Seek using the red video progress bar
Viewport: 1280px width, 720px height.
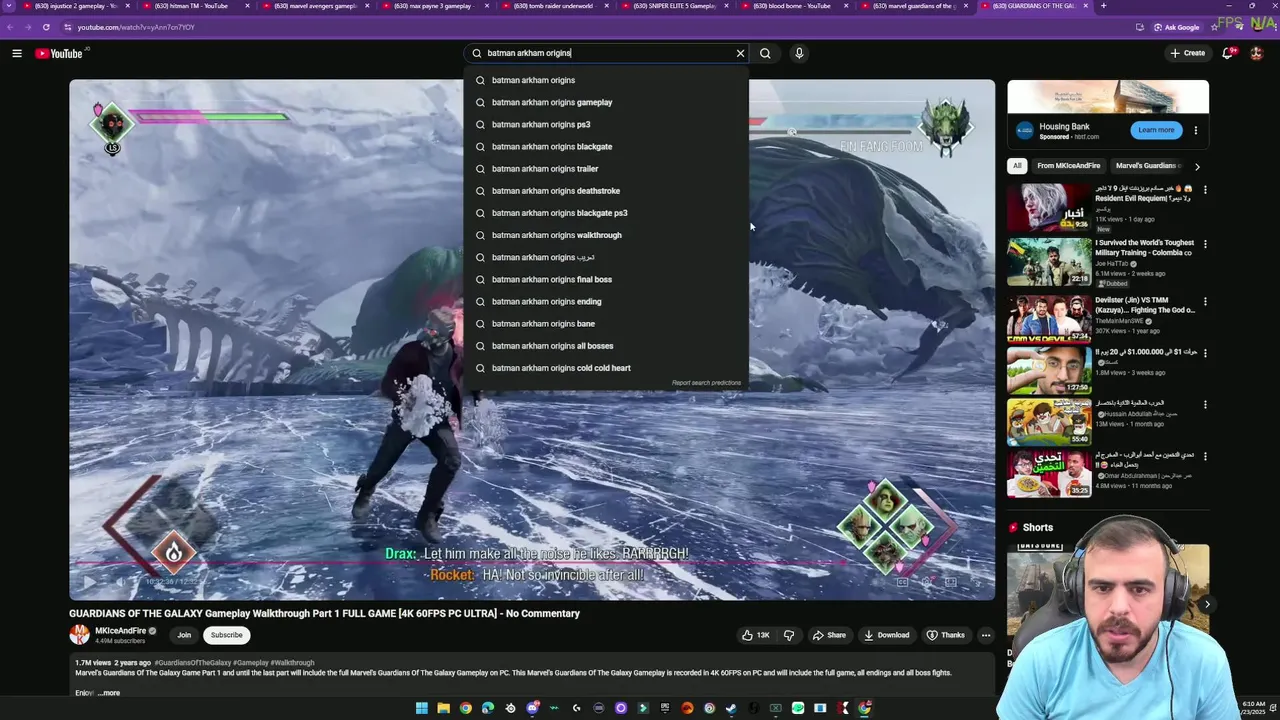coord(532,564)
